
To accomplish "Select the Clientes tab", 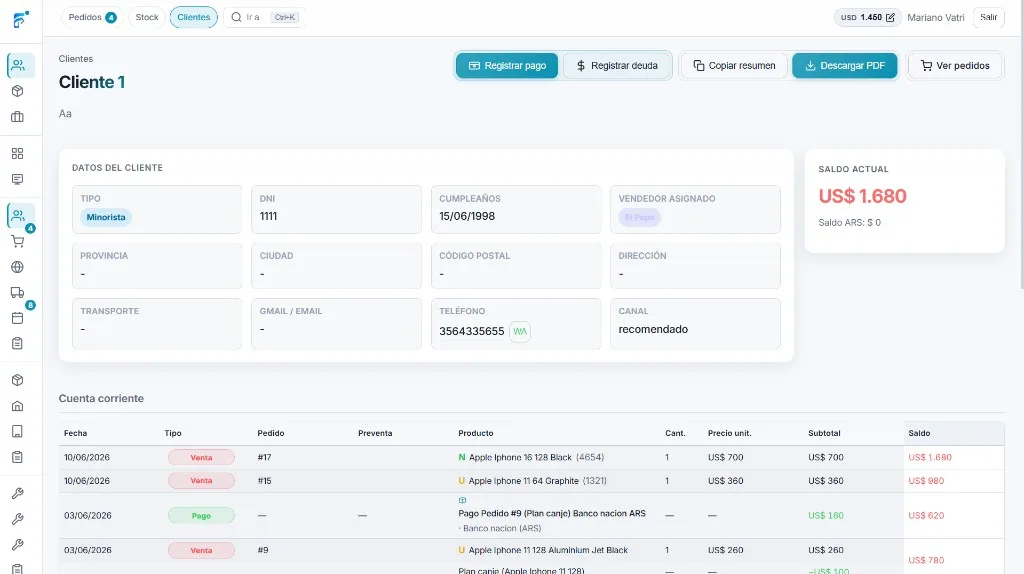I will pyautogui.click(x=194, y=17).
